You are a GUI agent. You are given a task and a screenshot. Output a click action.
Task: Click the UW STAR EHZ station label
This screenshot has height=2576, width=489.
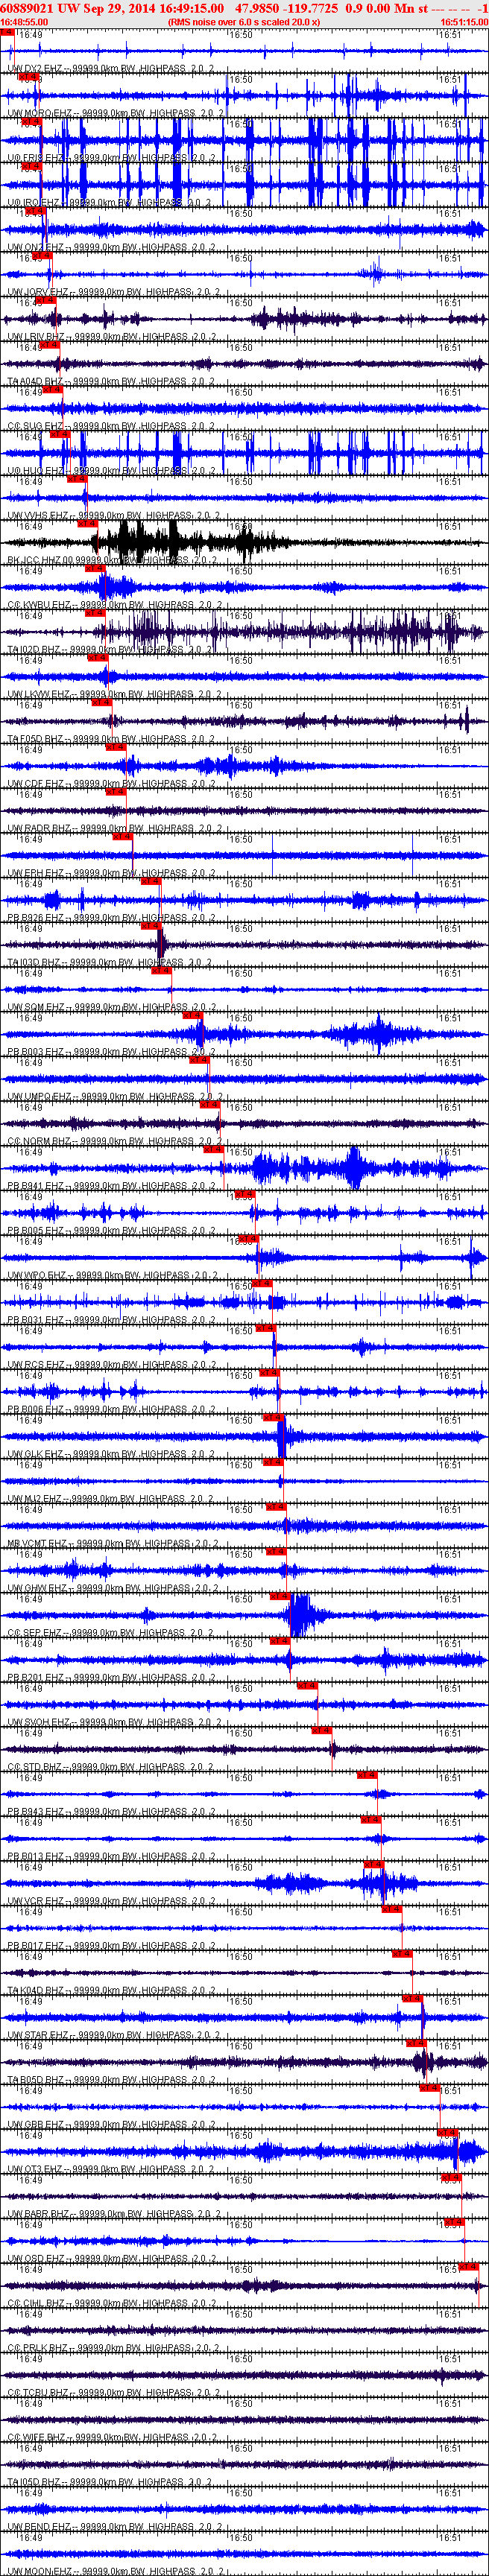click(x=114, y=2035)
